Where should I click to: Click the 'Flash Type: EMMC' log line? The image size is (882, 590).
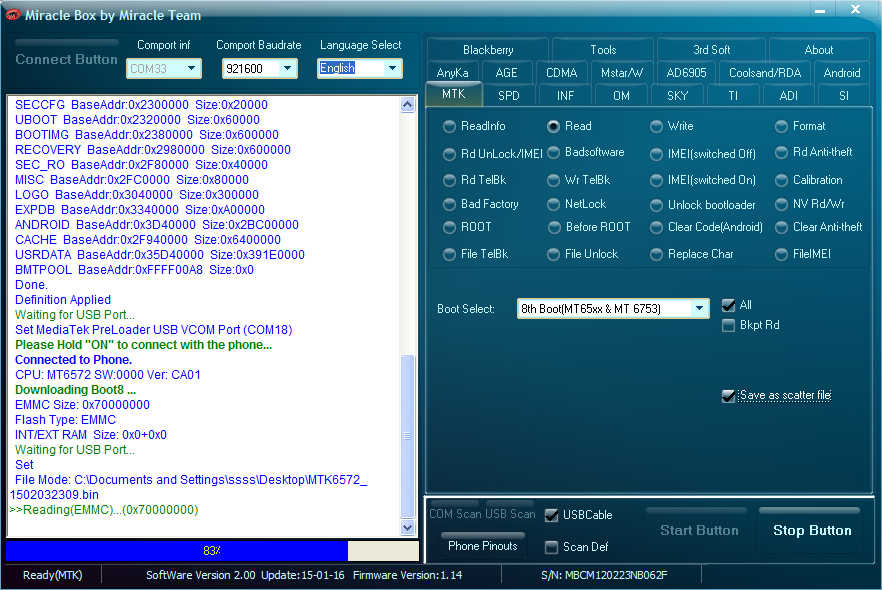point(65,420)
